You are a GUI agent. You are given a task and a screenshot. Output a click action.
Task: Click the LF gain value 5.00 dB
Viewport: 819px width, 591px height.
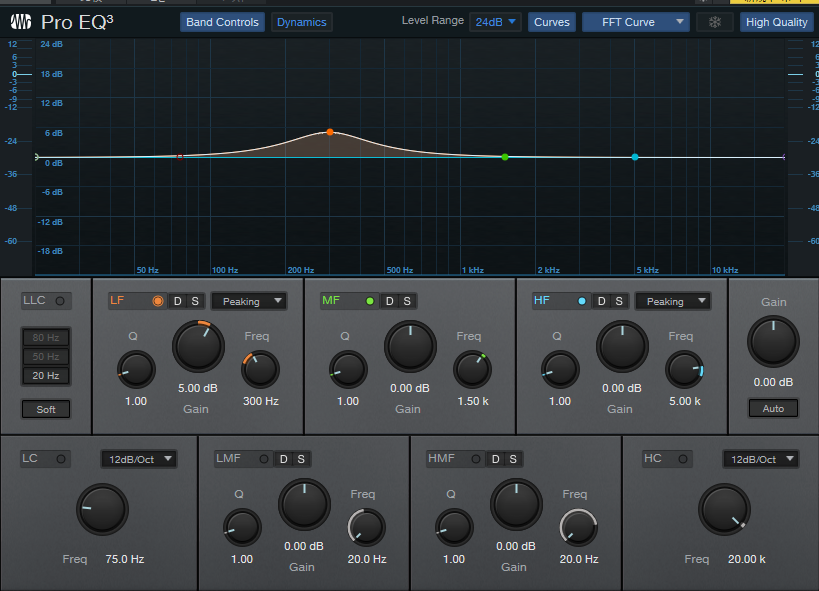pos(198,388)
